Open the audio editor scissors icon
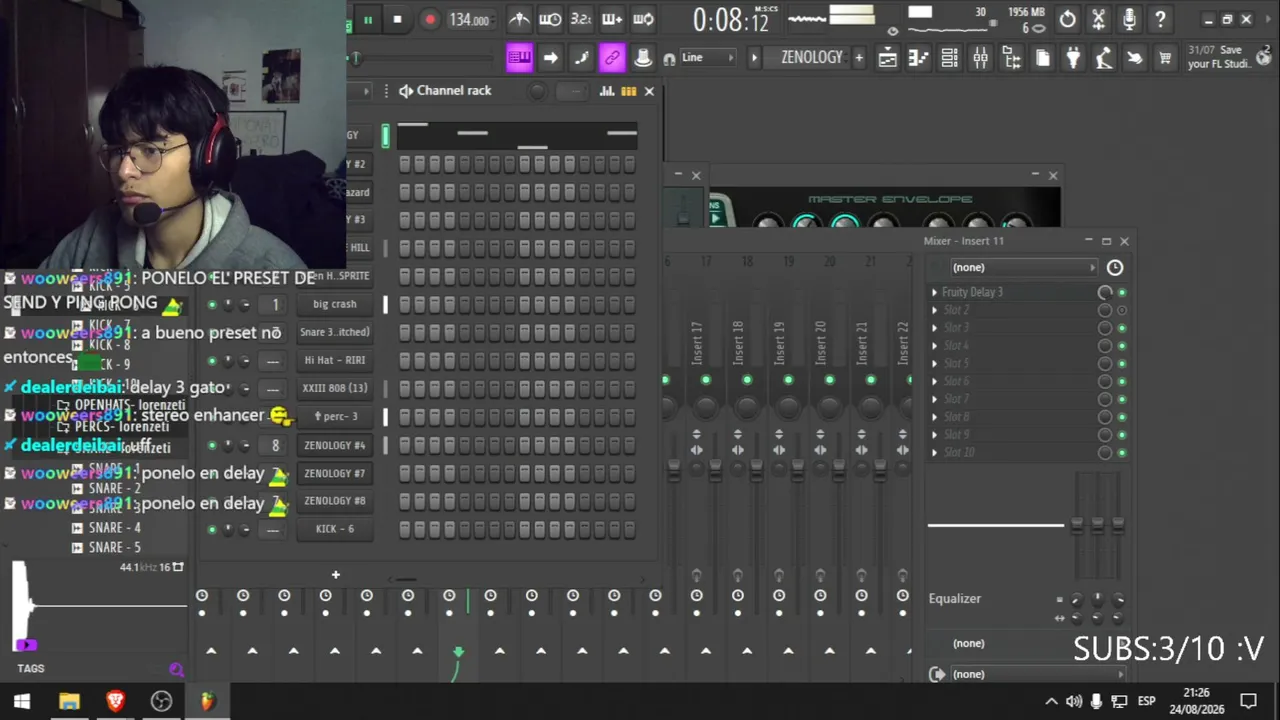Image resolution: width=1280 pixels, height=720 pixels. [x=1099, y=19]
